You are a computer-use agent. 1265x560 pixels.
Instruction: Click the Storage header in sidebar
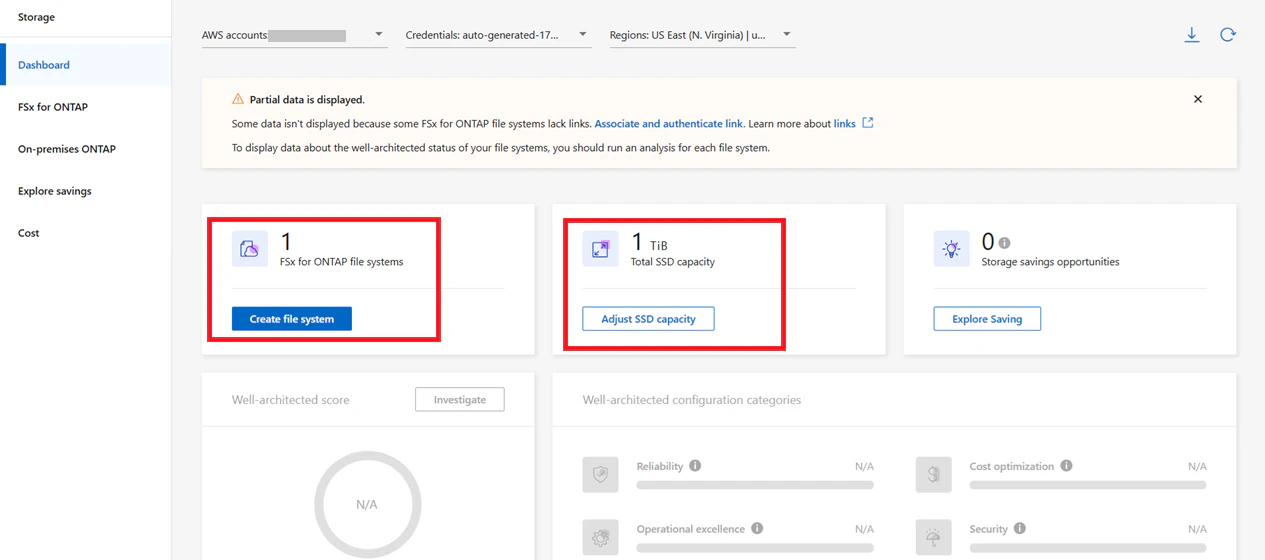pyautogui.click(x=37, y=17)
